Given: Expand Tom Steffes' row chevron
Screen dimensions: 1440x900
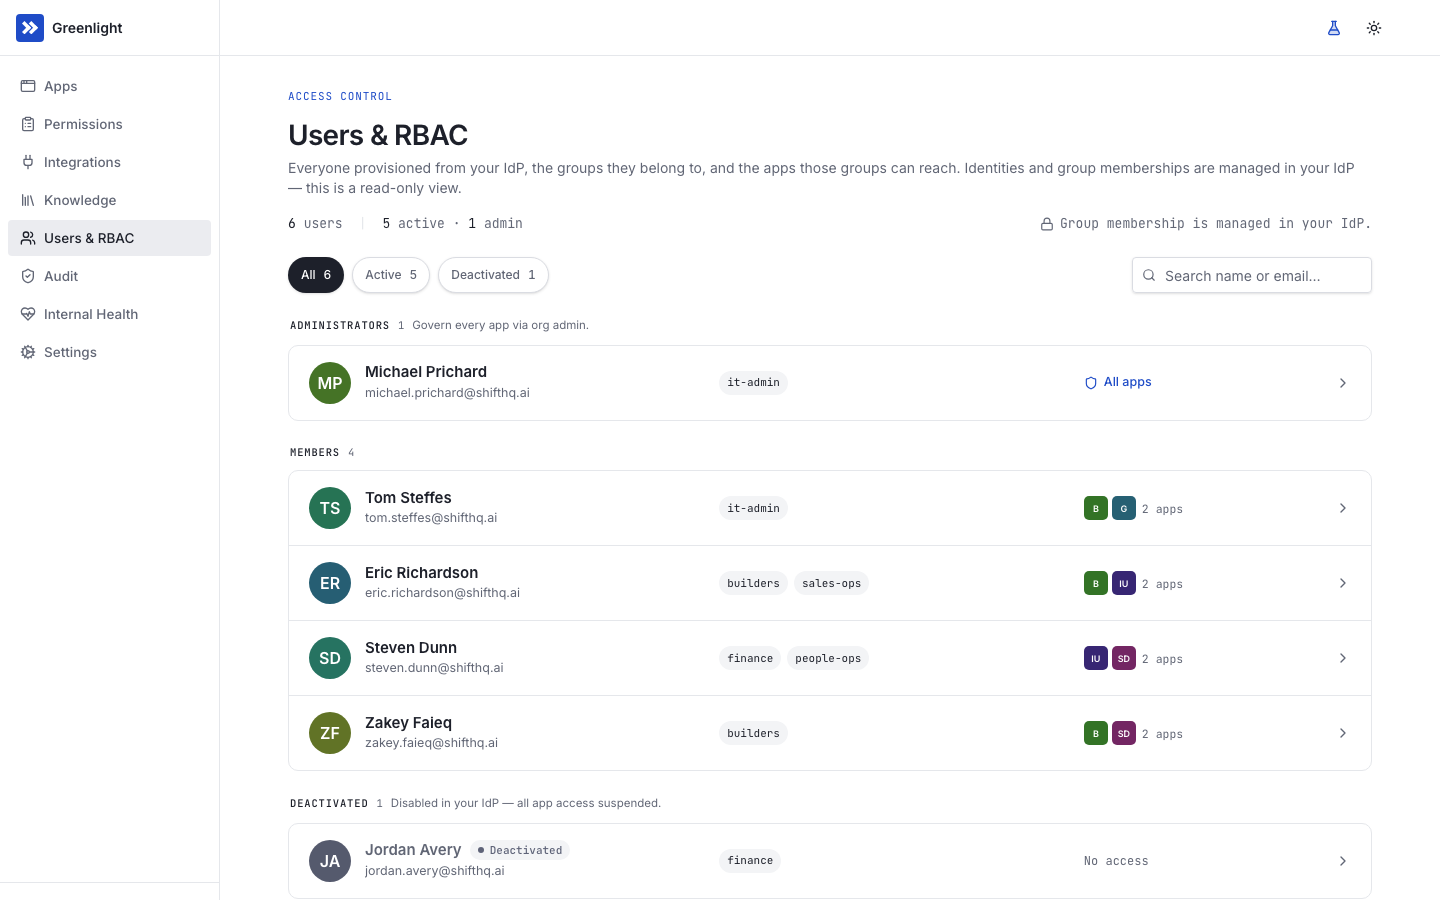Looking at the screenshot, I should click(x=1343, y=508).
